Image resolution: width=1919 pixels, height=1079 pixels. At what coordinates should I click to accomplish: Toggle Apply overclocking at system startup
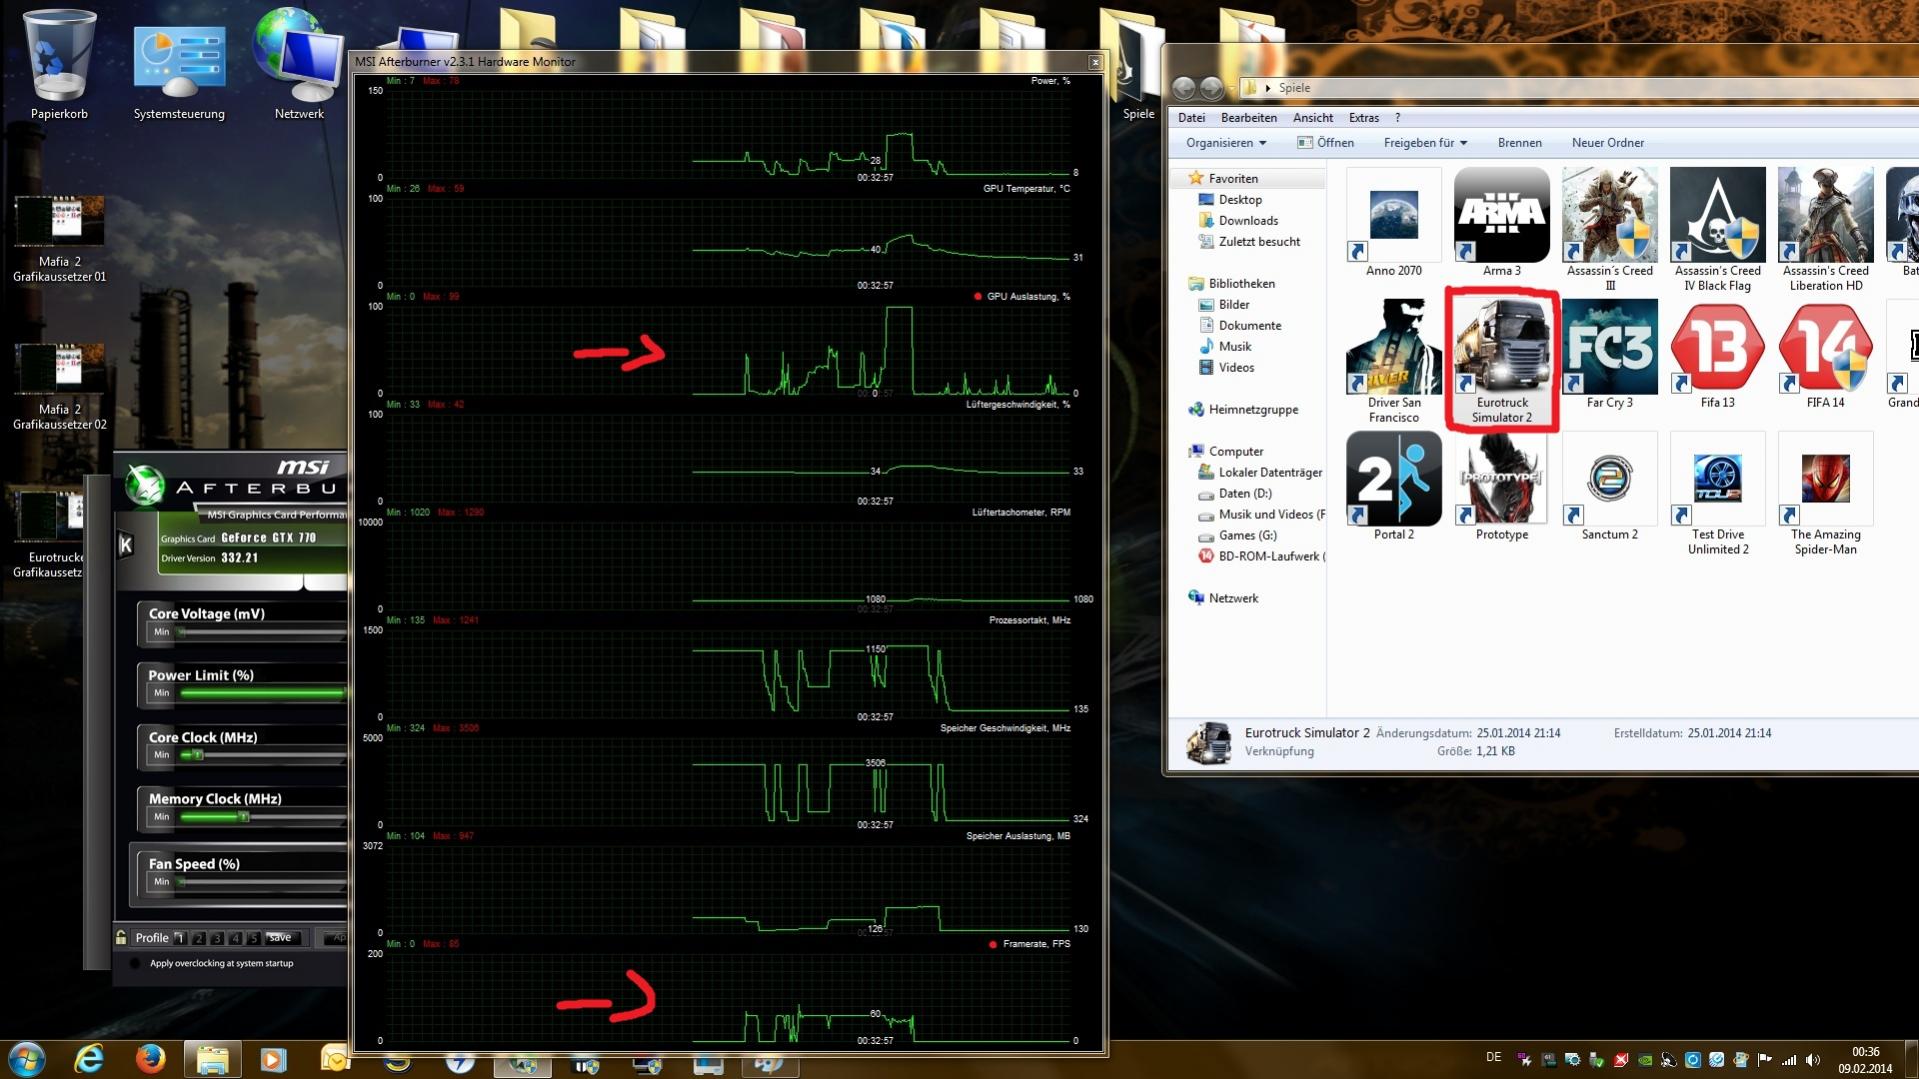pos(135,964)
